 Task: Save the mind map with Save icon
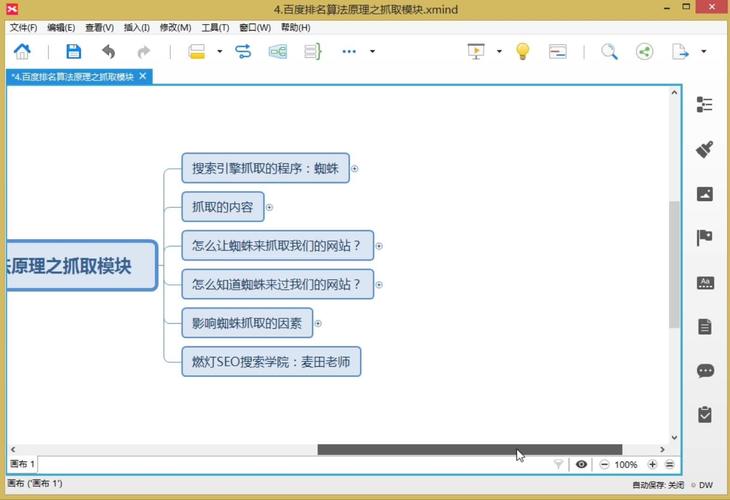tap(74, 52)
